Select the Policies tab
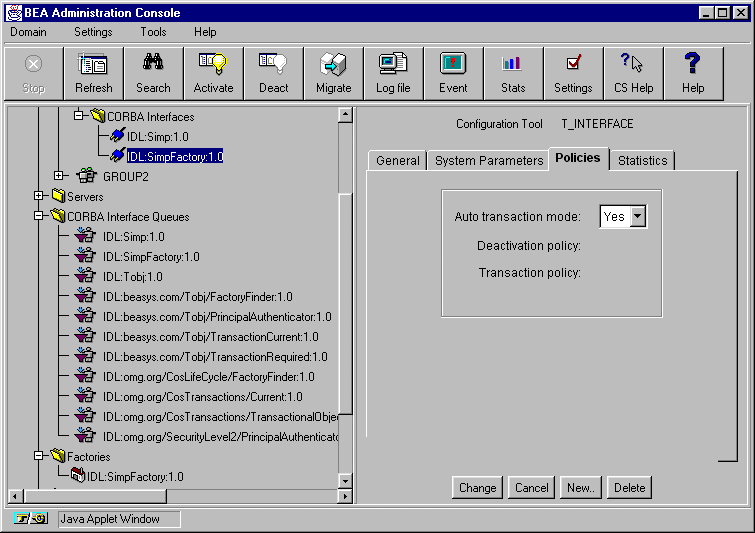 [578, 158]
